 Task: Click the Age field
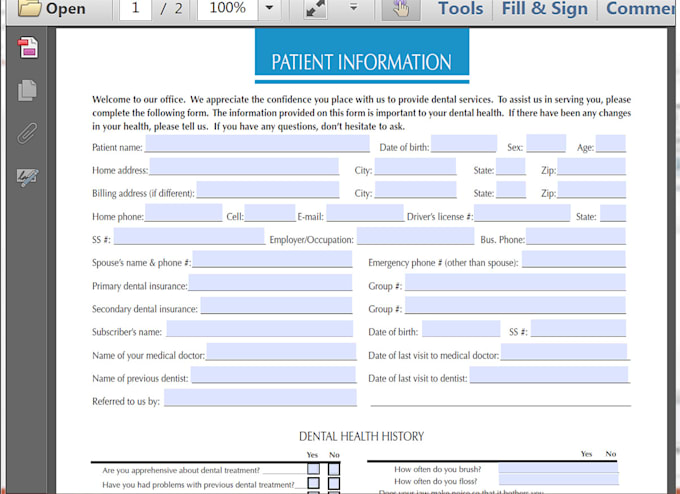[611, 143]
